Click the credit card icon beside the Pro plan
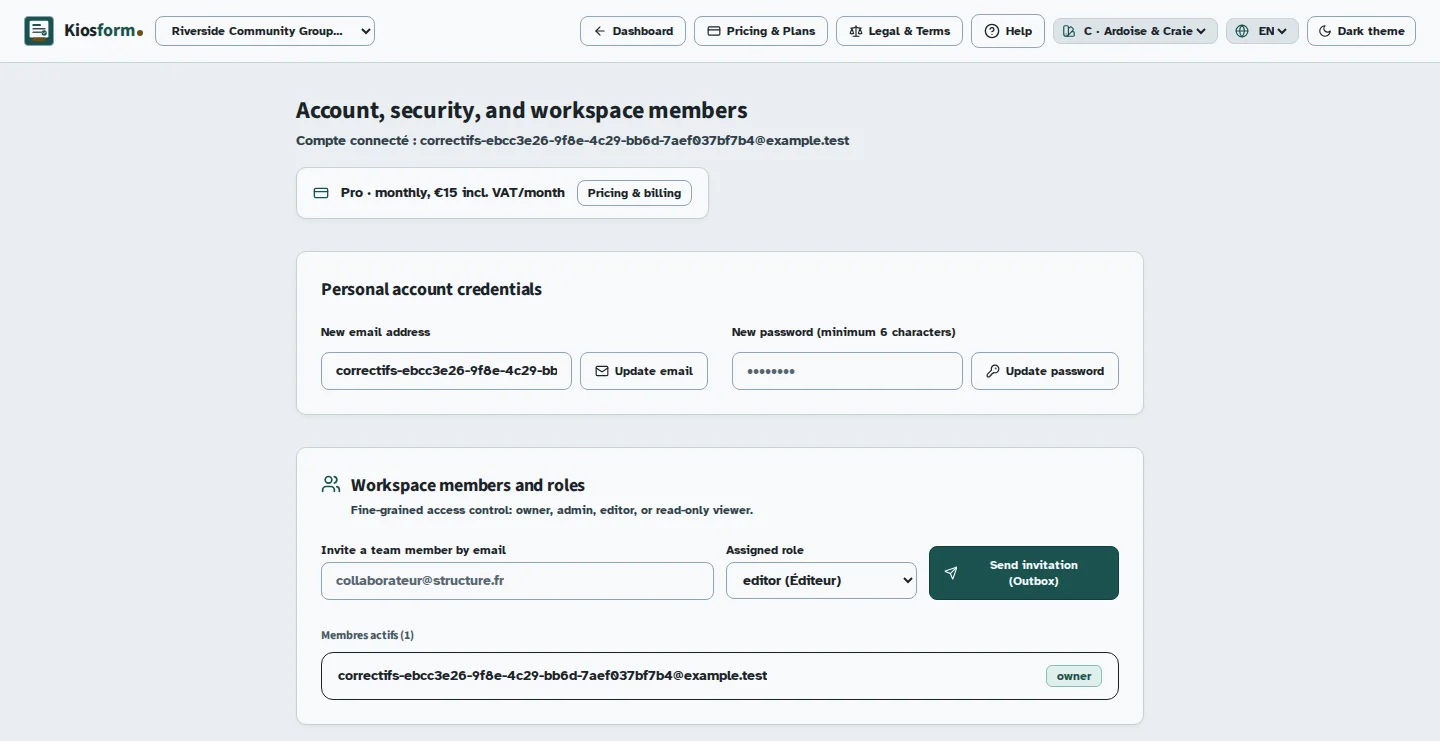The width and height of the screenshot is (1440, 741). (321, 193)
